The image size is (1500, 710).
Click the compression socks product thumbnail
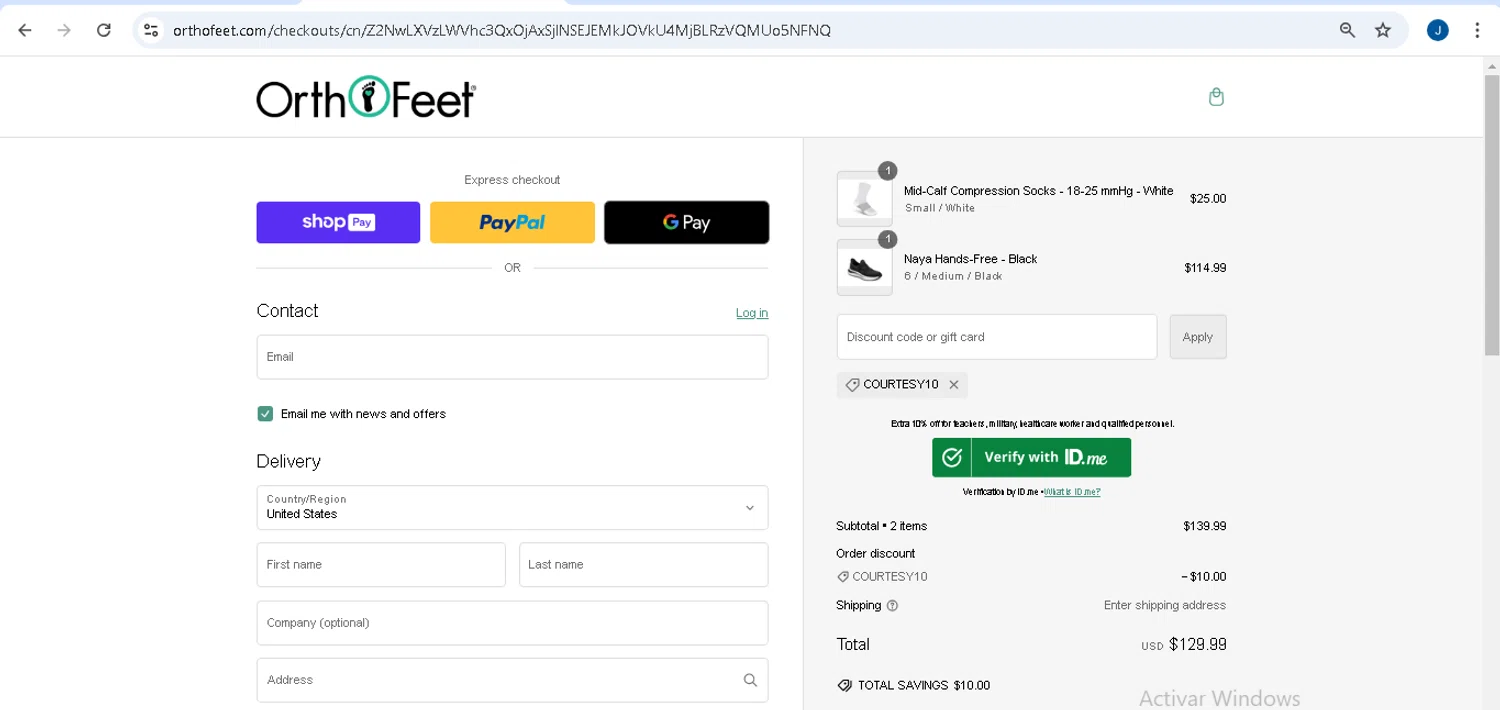coord(864,198)
